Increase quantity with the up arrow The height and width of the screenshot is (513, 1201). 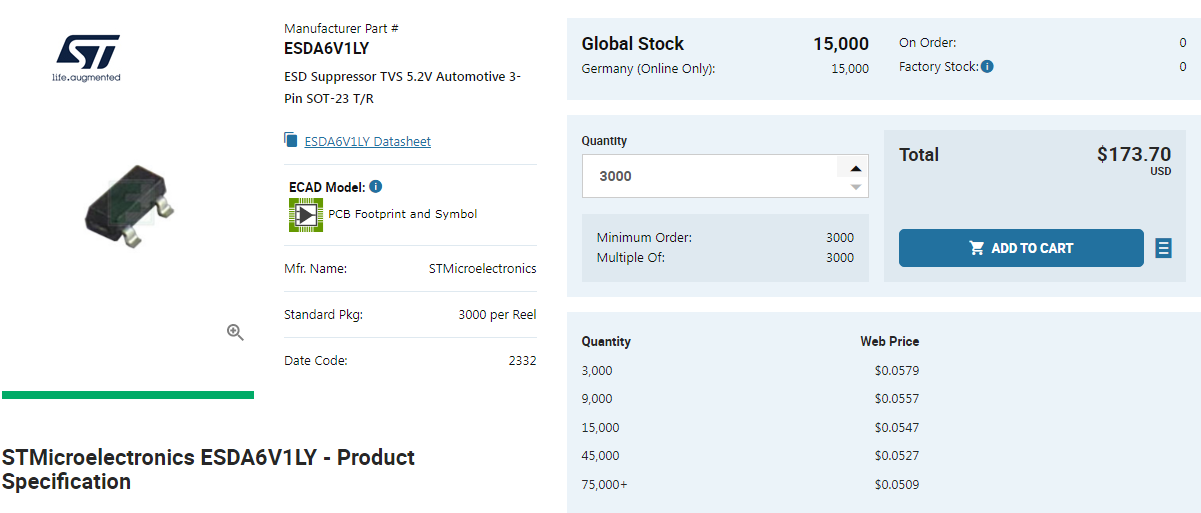point(856,168)
